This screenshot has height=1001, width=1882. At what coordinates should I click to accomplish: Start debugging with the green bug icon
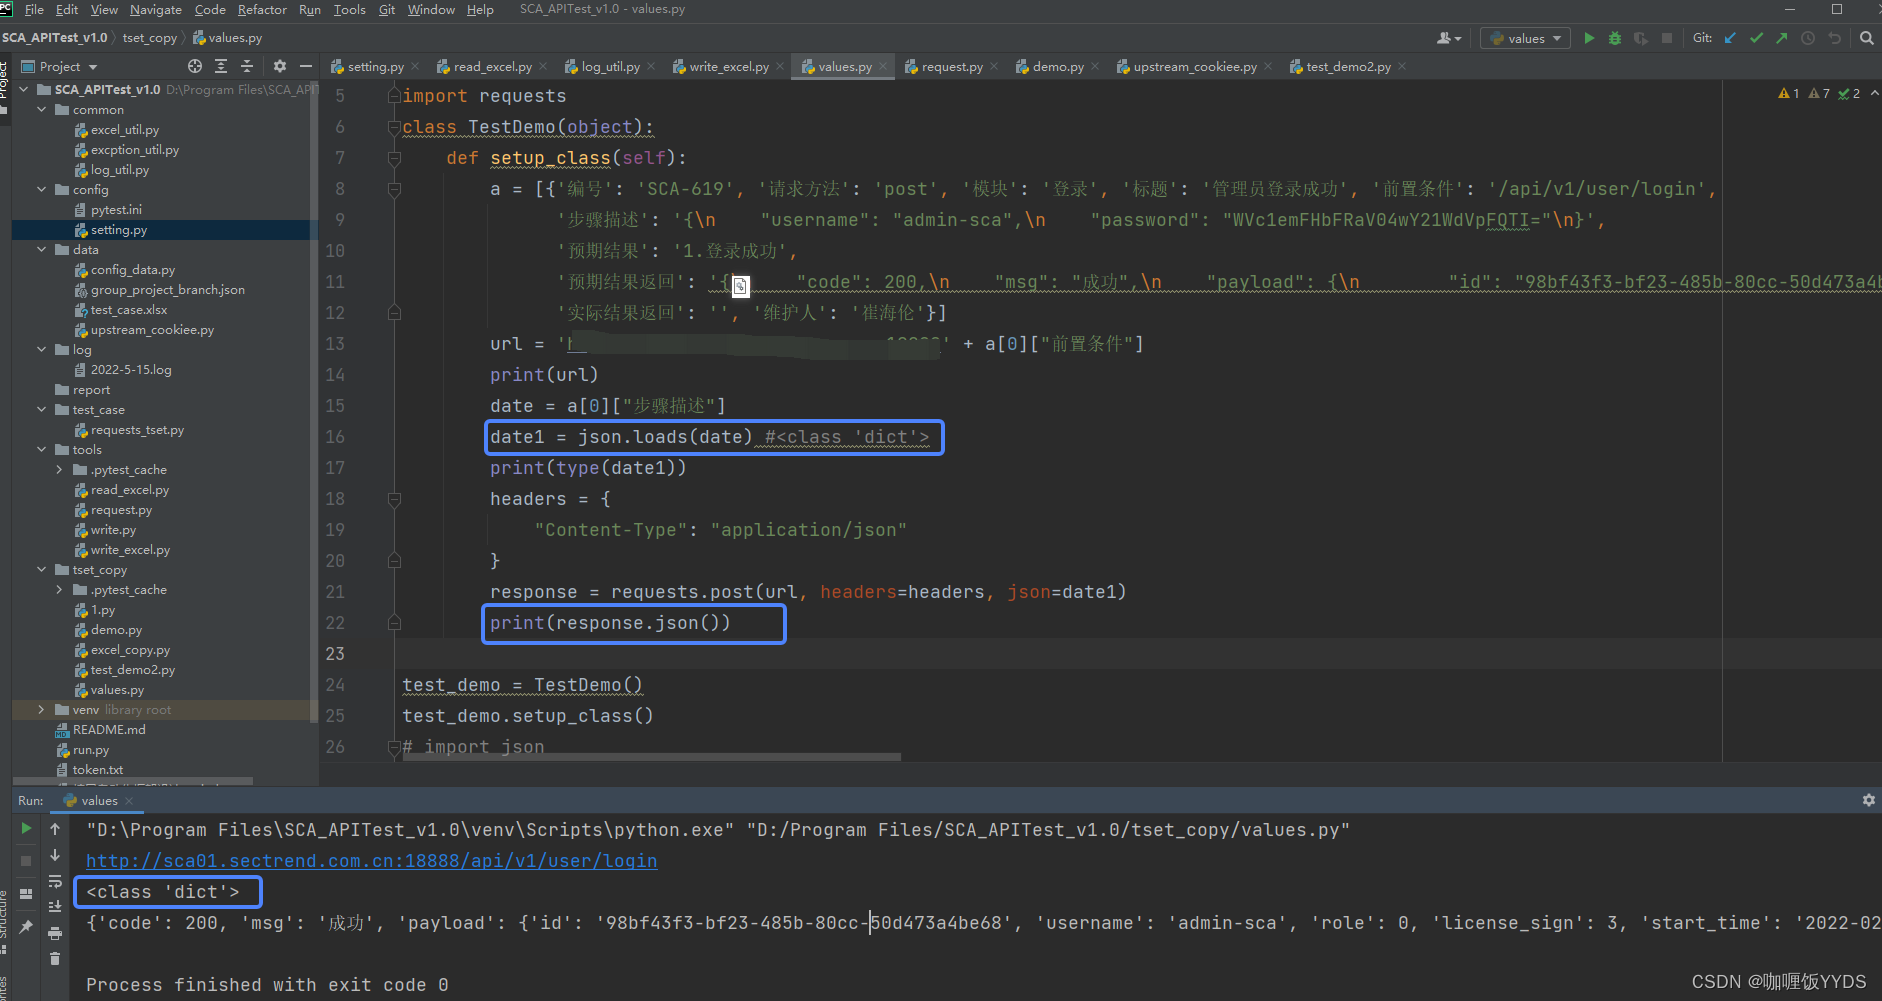click(1615, 38)
